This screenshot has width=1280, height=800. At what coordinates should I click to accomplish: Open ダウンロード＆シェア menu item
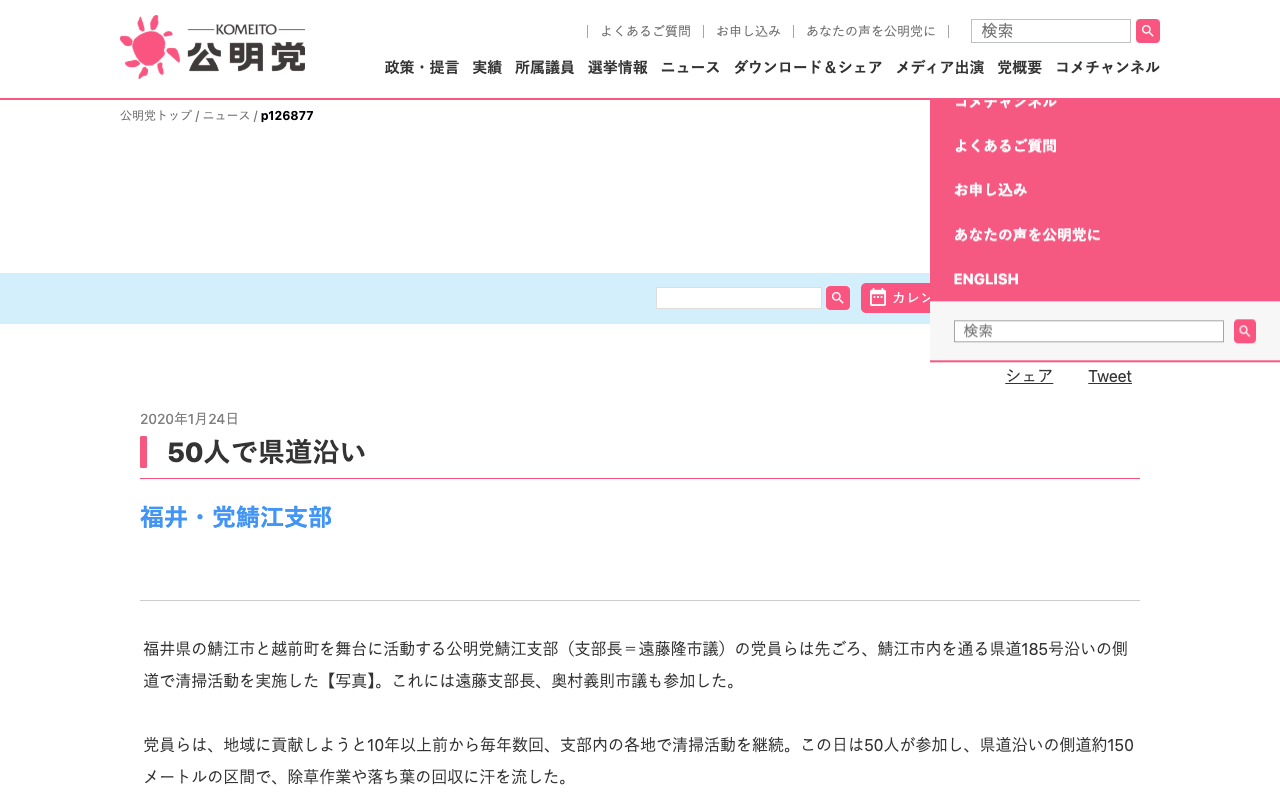pyautogui.click(x=808, y=67)
